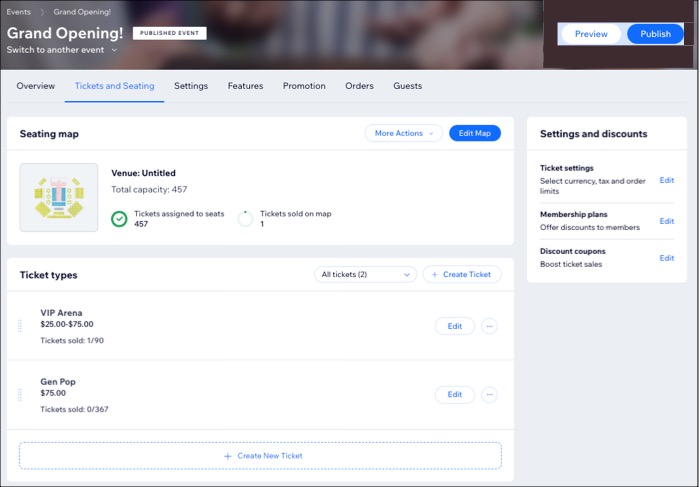Click the Seating map heading
The width and height of the screenshot is (700, 487).
[49, 134]
